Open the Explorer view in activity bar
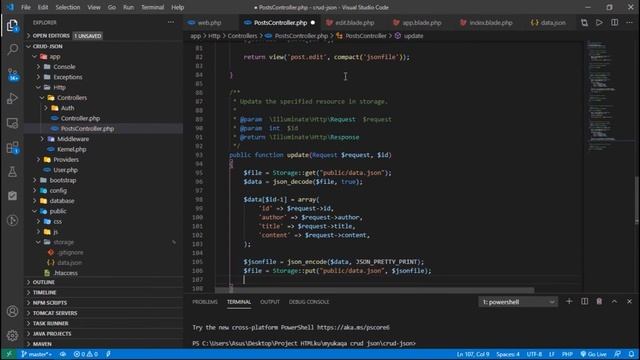640x360 pixels. coord(12,26)
